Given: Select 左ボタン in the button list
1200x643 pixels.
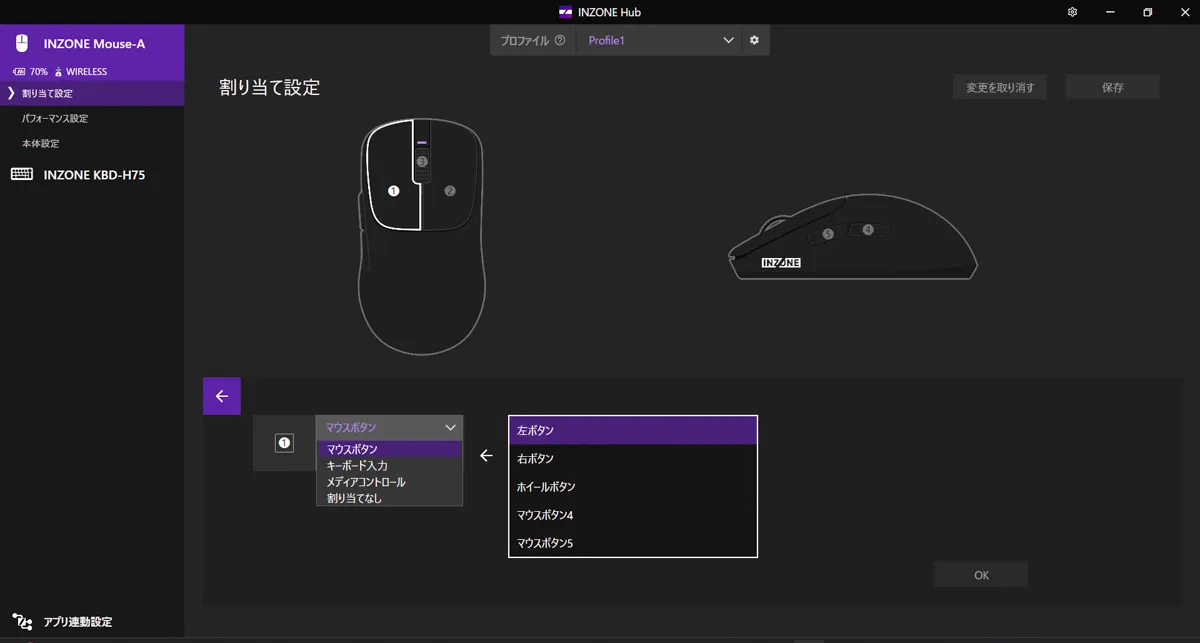Looking at the screenshot, I should [633, 430].
